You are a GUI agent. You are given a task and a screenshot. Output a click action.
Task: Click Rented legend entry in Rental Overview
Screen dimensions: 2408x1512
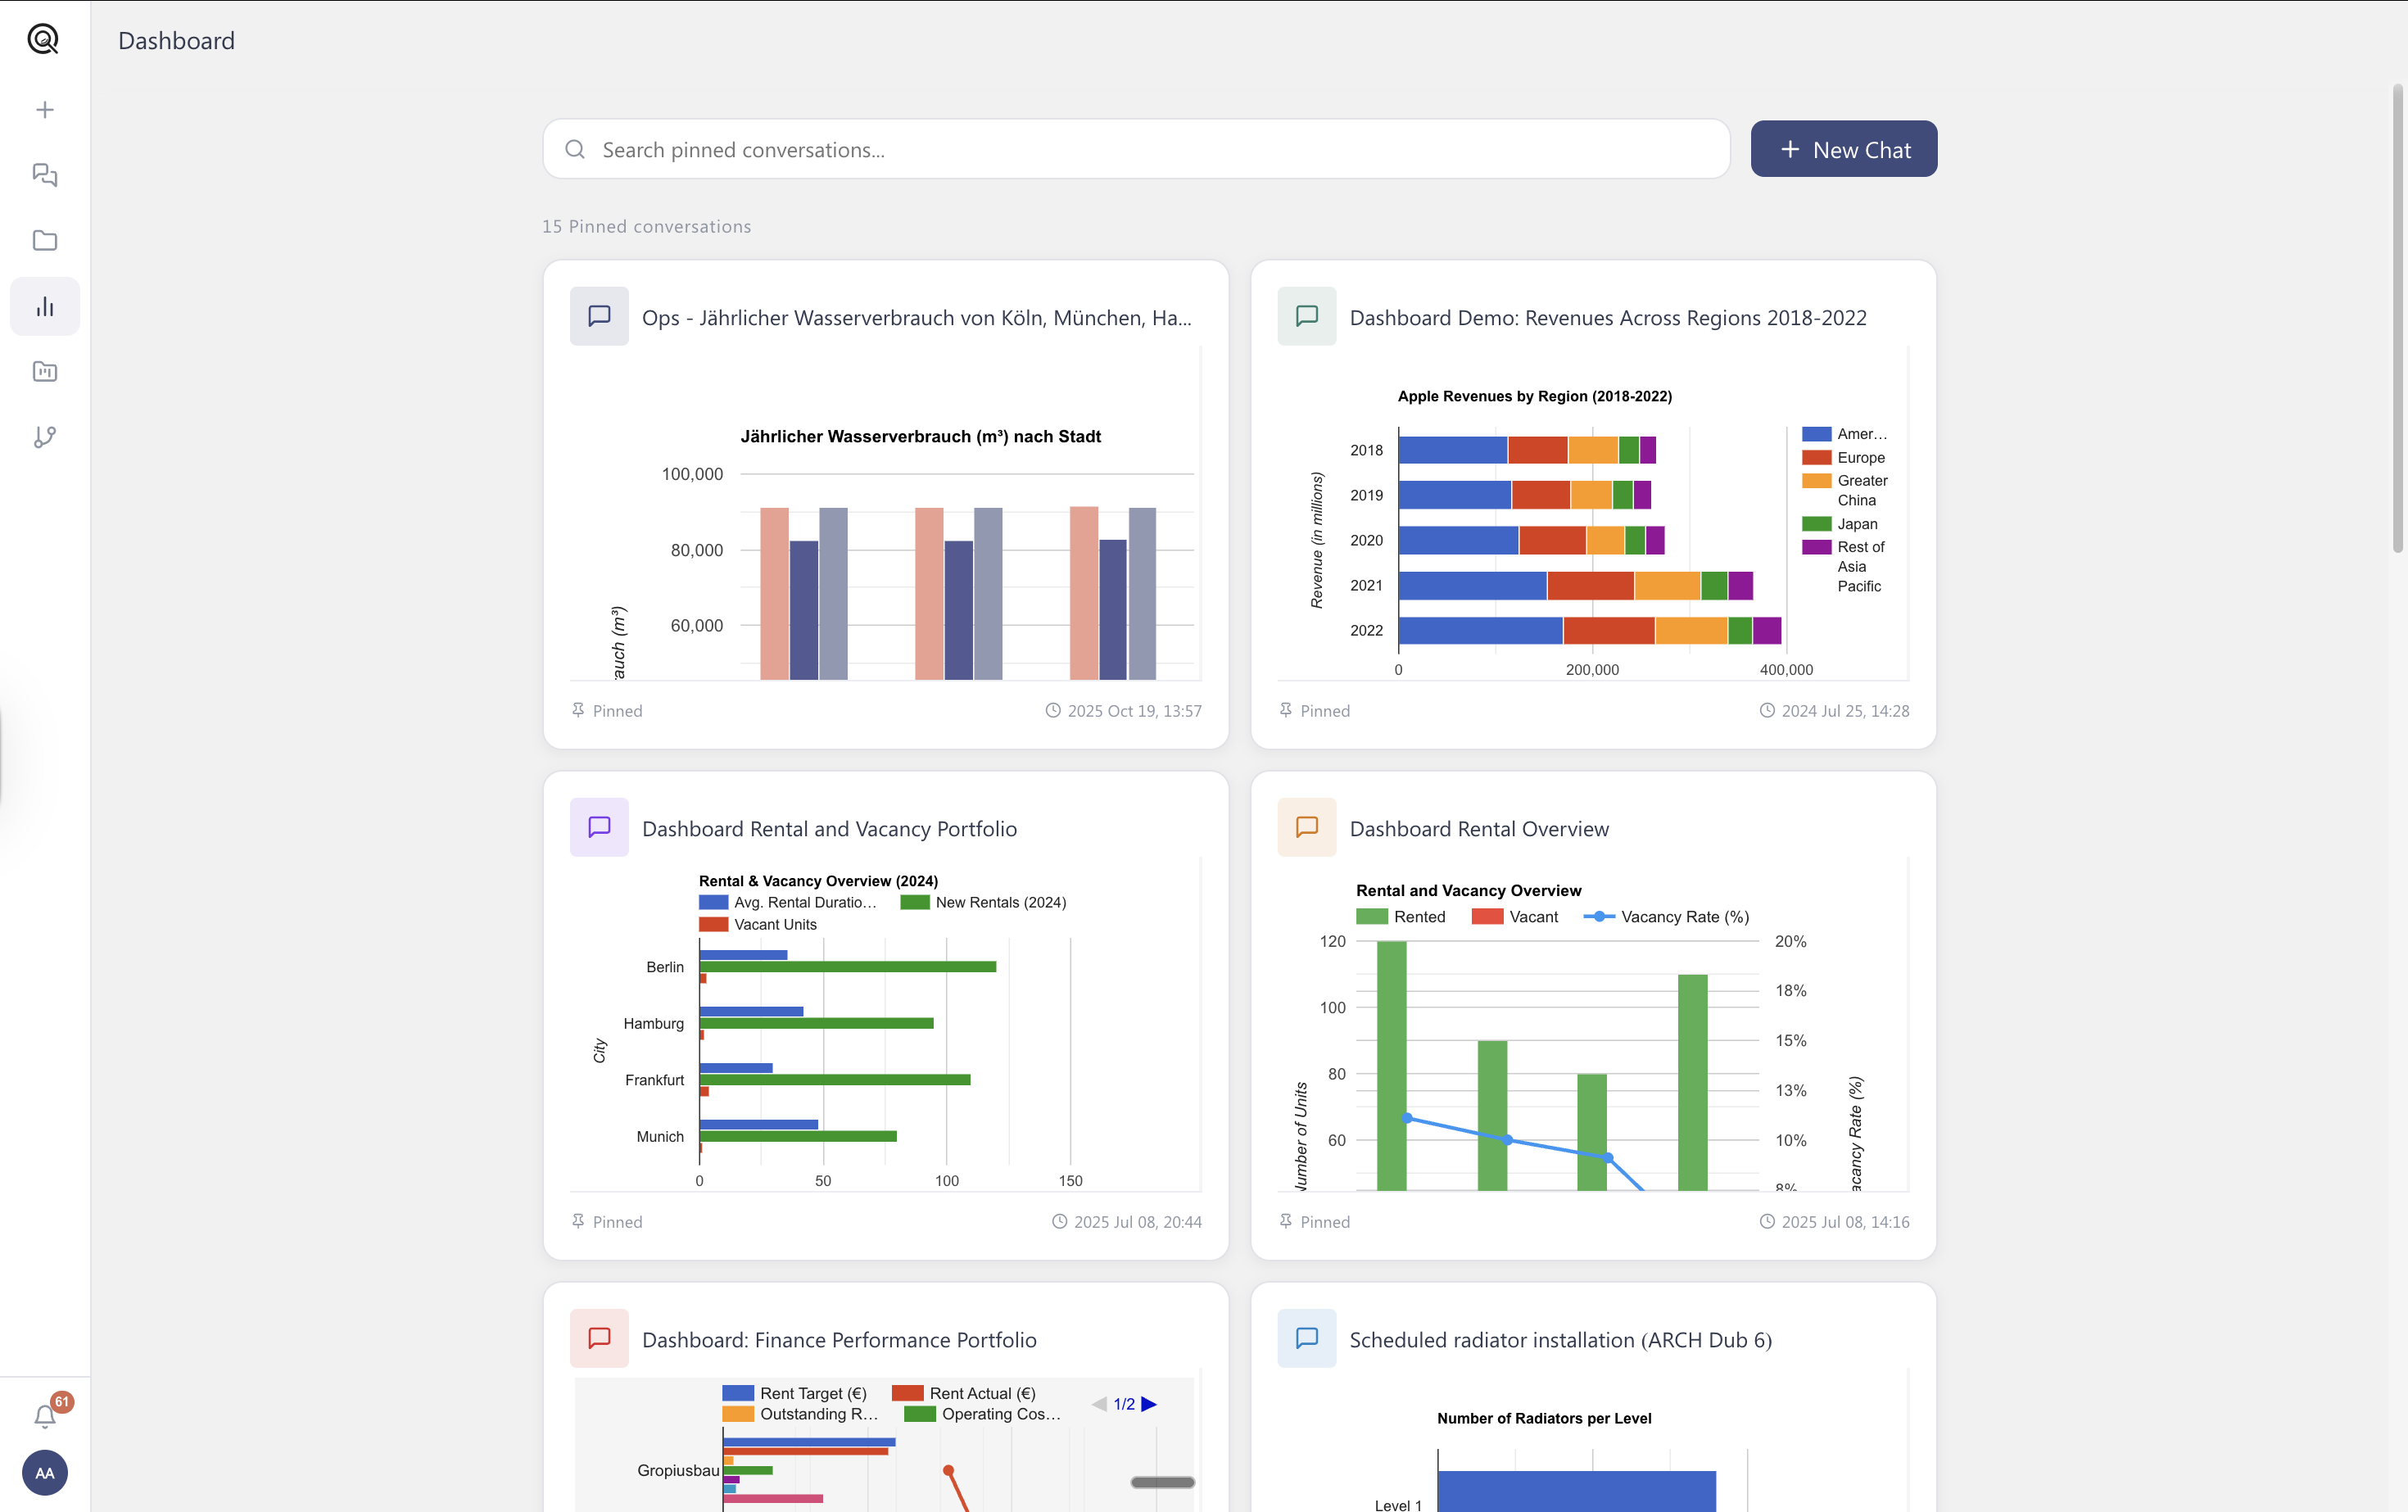(1401, 916)
